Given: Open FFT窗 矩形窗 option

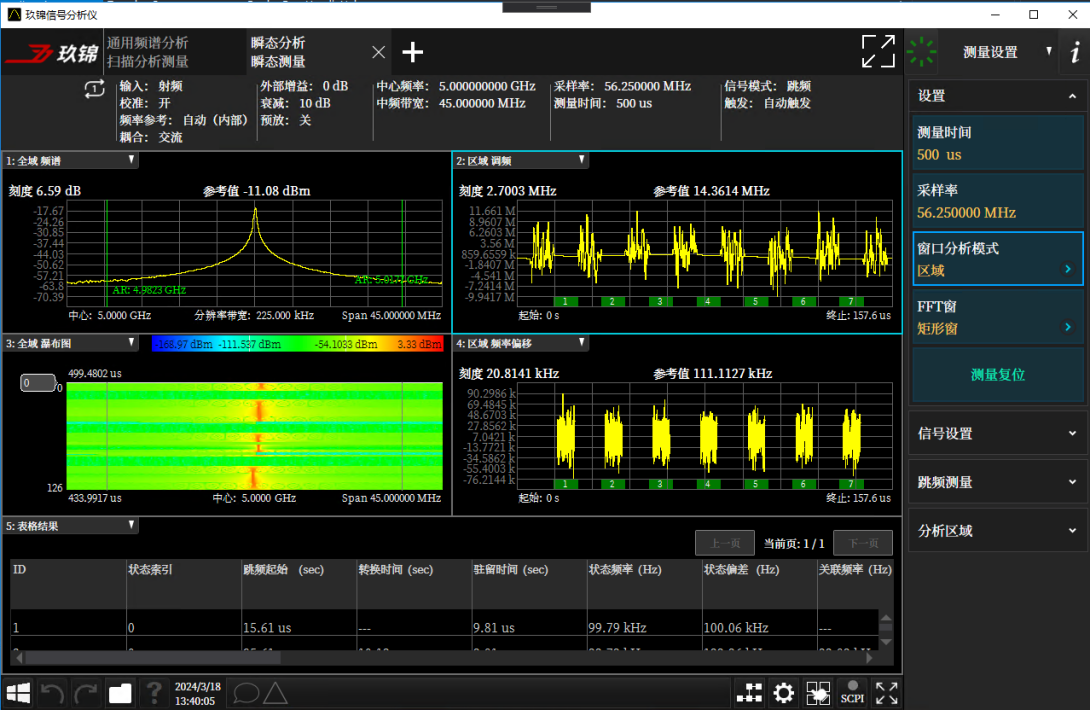Looking at the screenshot, I should tap(998, 317).
